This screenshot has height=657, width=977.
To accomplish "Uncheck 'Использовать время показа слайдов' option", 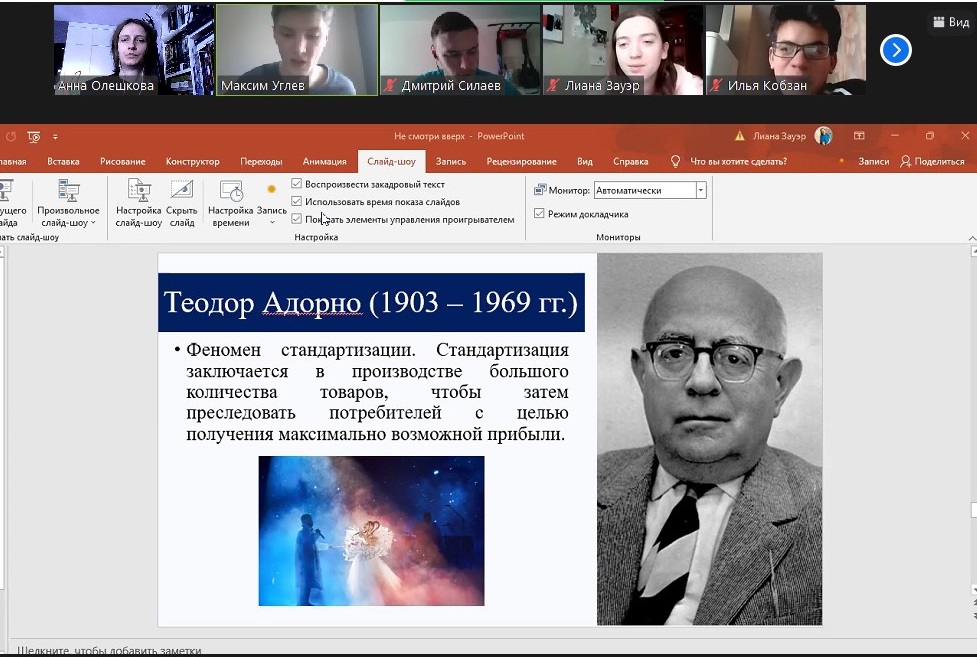I will [297, 202].
